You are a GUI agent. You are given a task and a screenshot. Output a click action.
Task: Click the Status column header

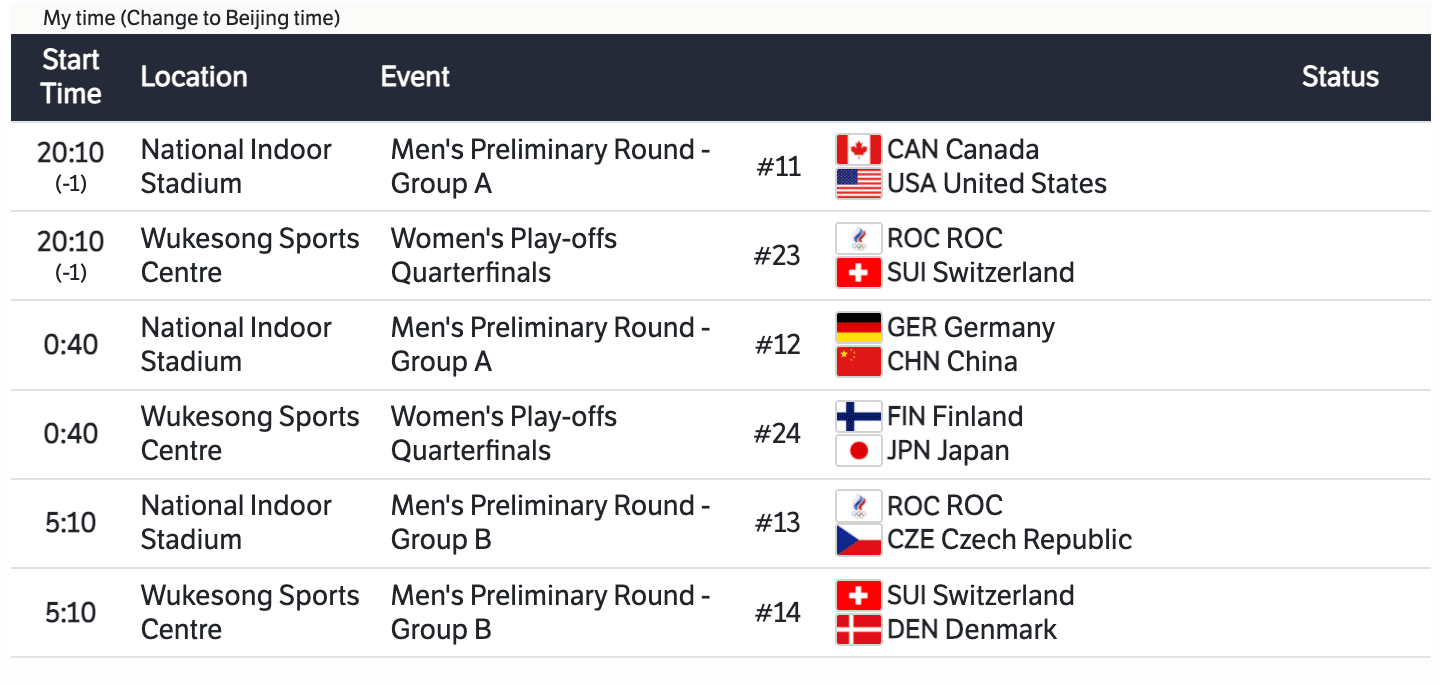(1340, 77)
